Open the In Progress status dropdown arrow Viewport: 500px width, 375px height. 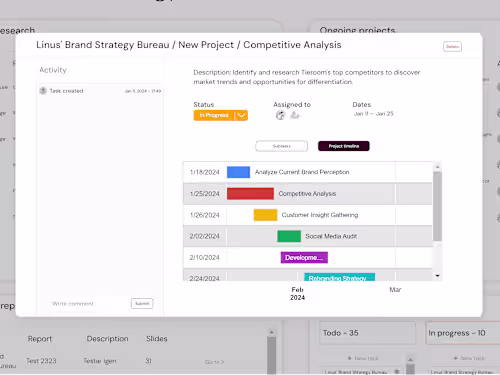(x=242, y=115)
